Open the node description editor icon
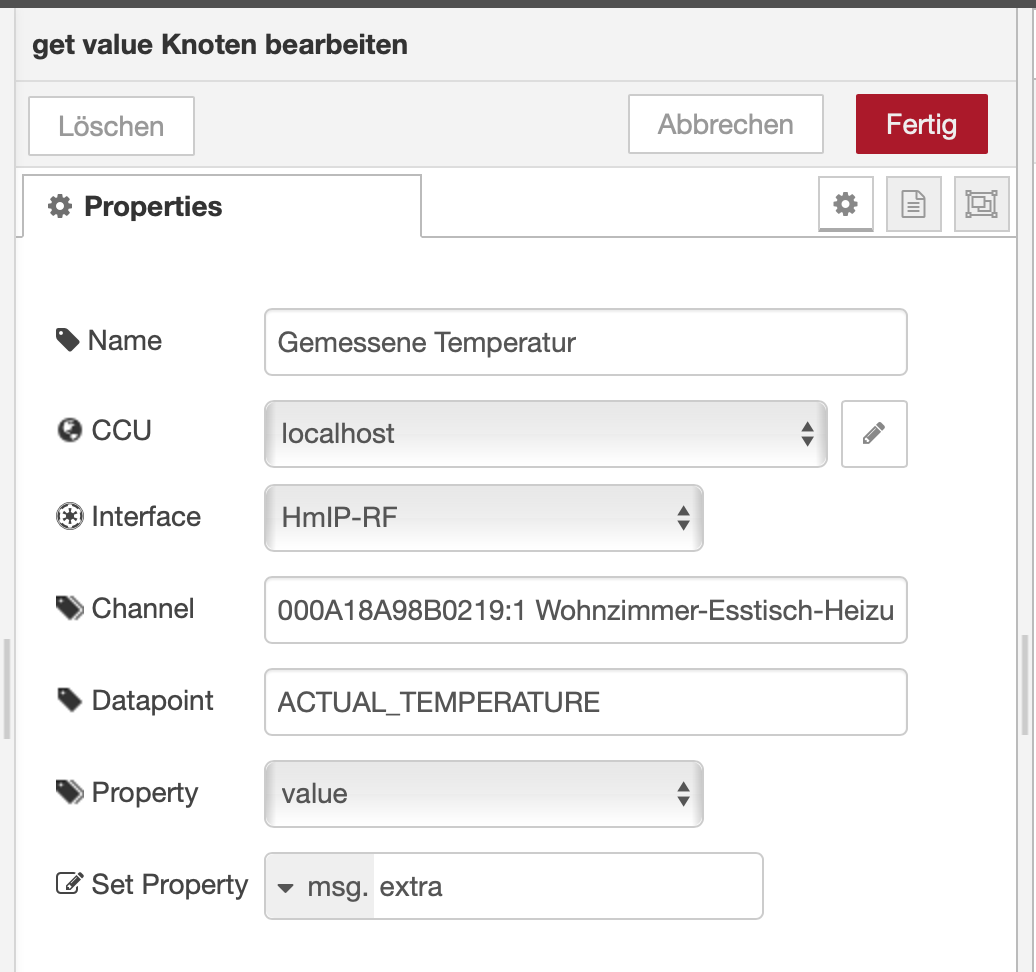Viewport: 1036px width, 972px height. (913, 203)
